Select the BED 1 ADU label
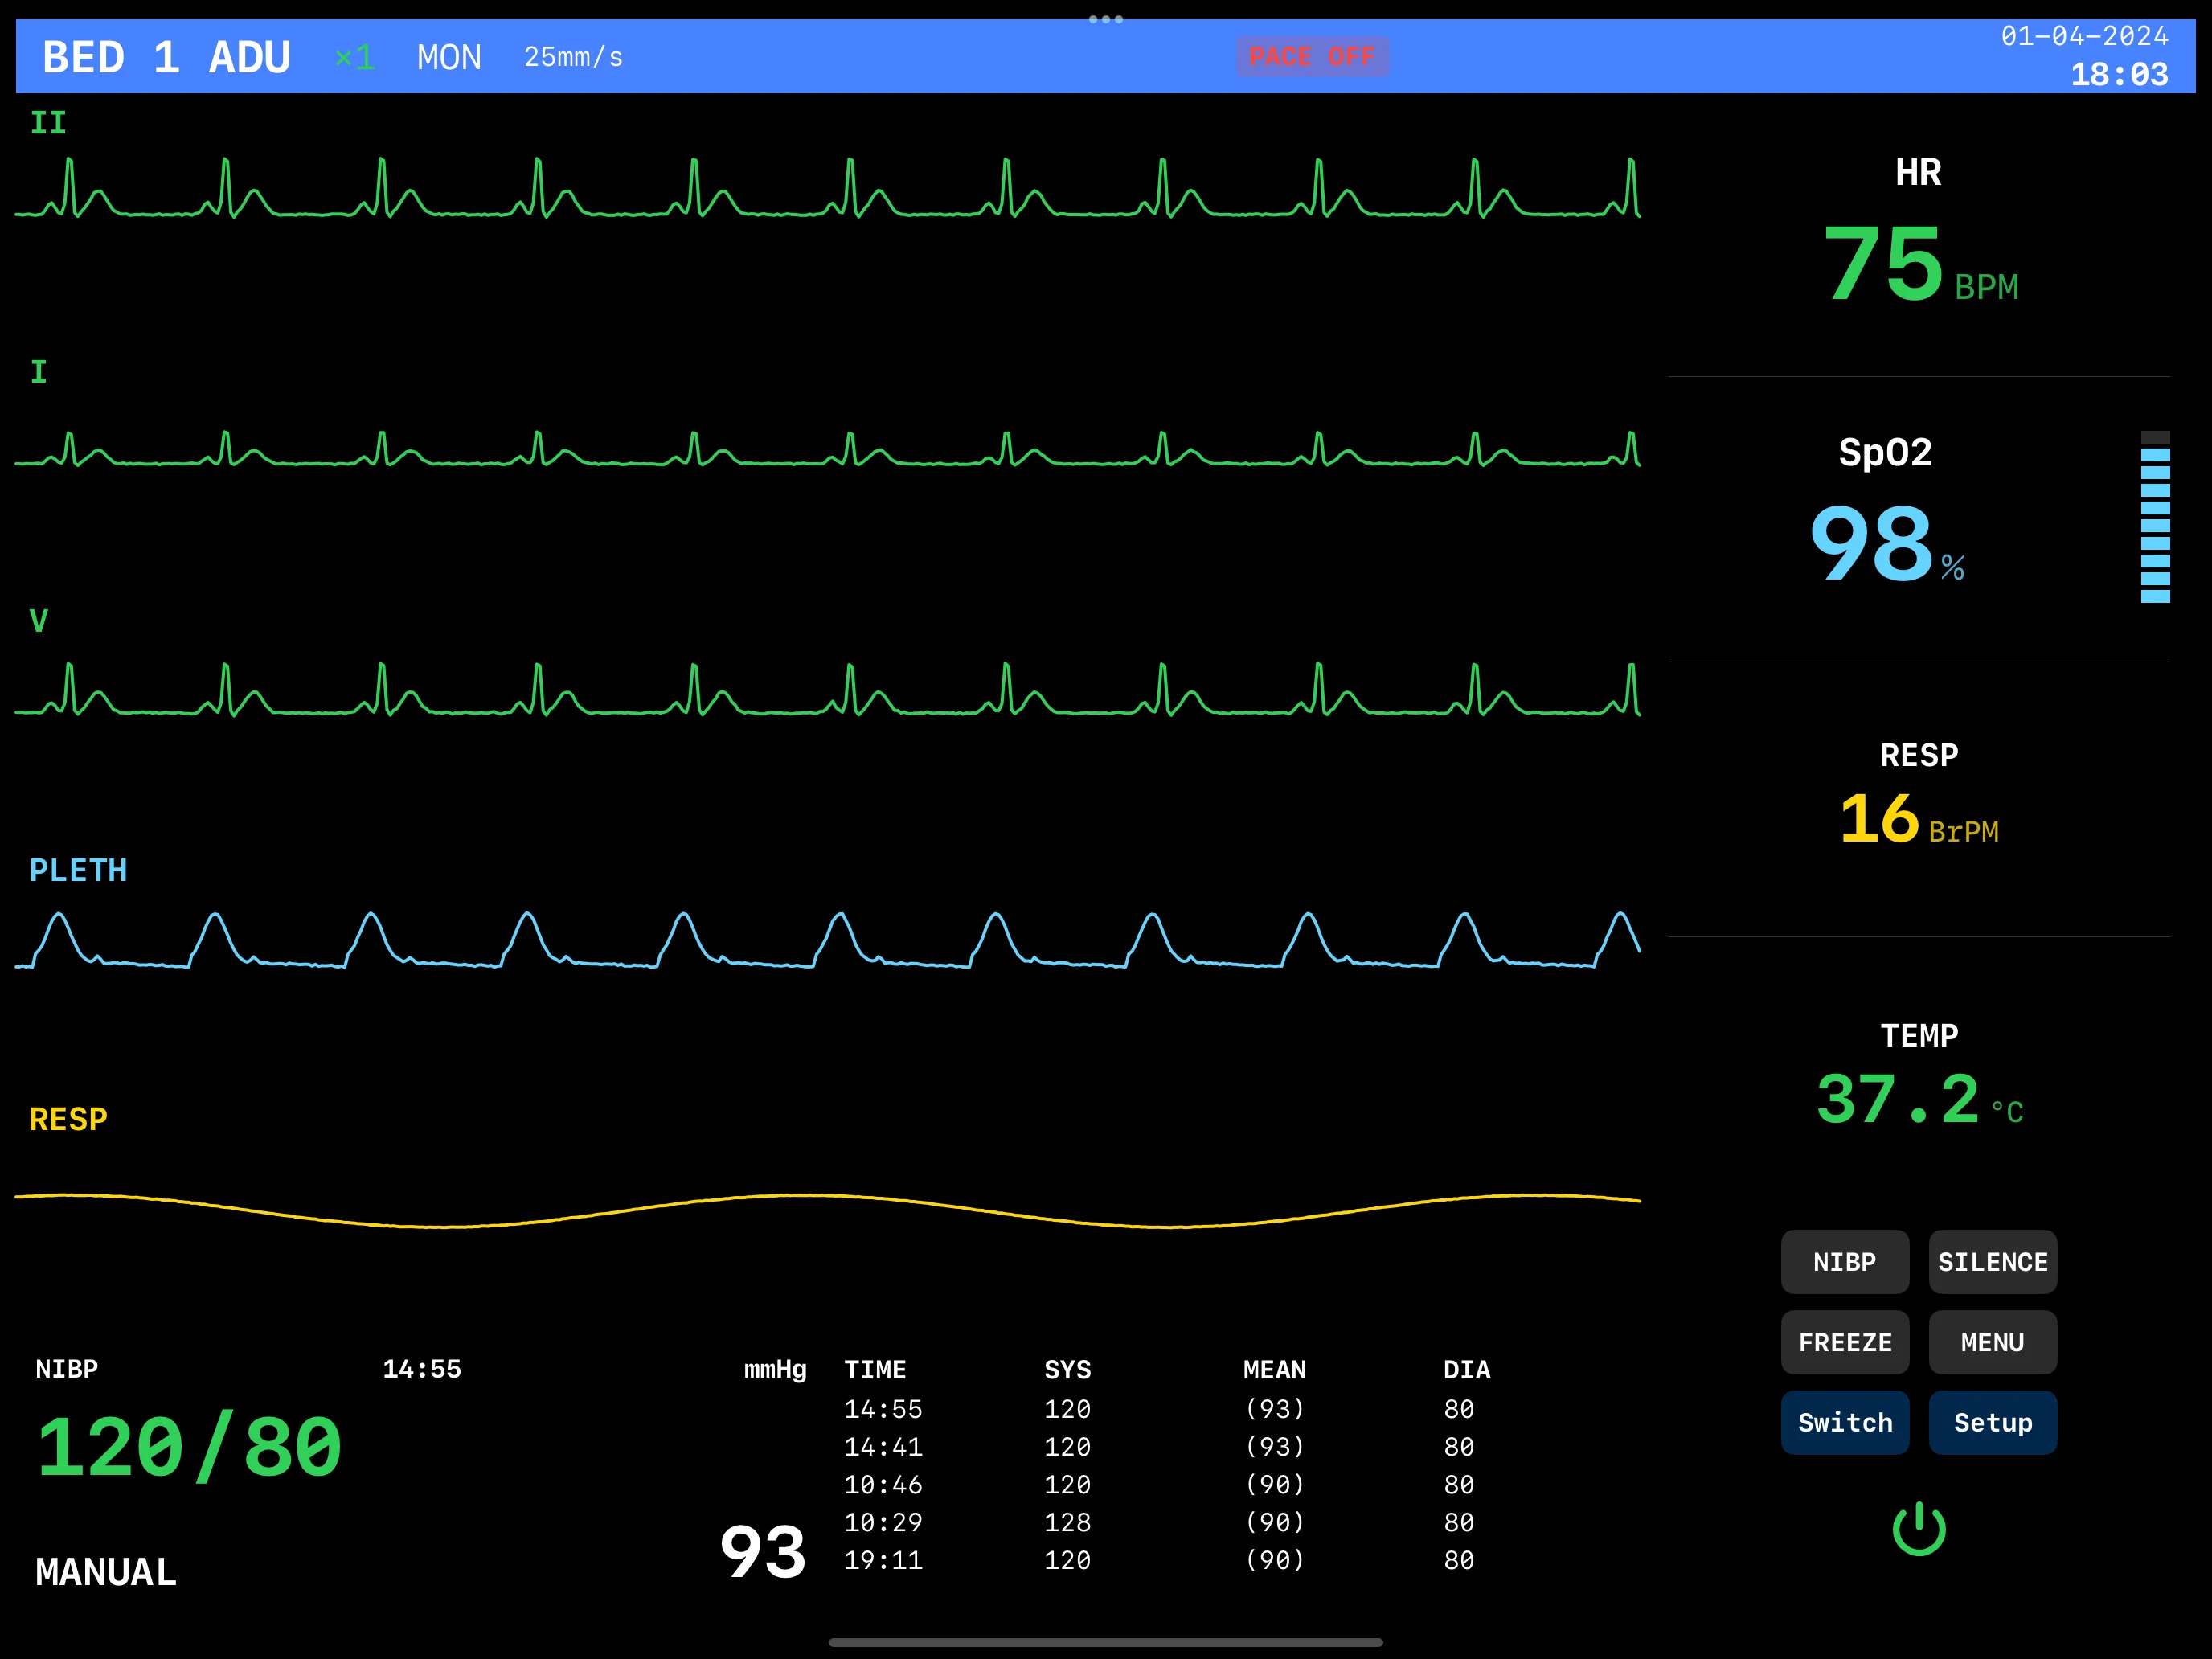The width and height of the screenshot is (2212, 1659). pos(167,57)
